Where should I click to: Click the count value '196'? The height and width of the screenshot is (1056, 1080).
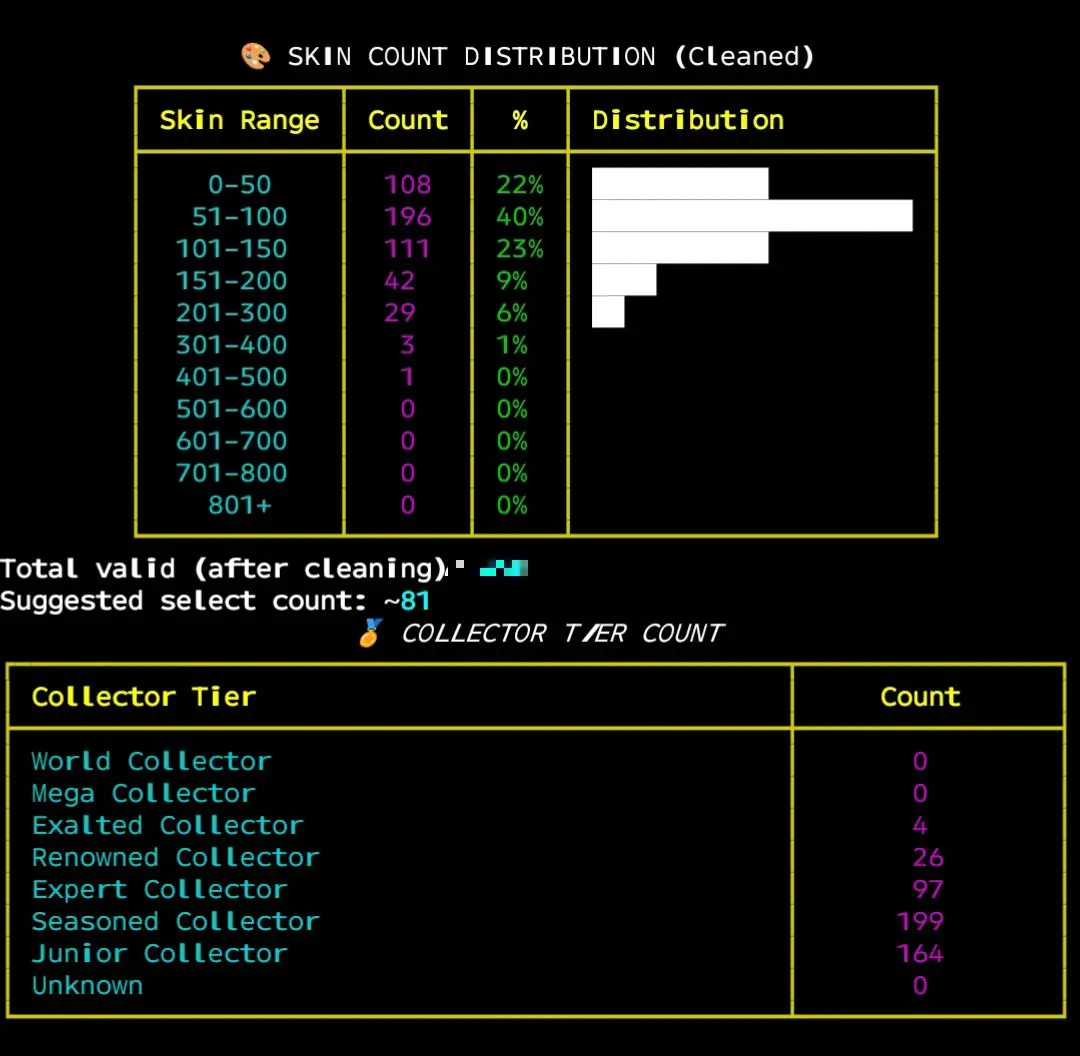point(408,217)
